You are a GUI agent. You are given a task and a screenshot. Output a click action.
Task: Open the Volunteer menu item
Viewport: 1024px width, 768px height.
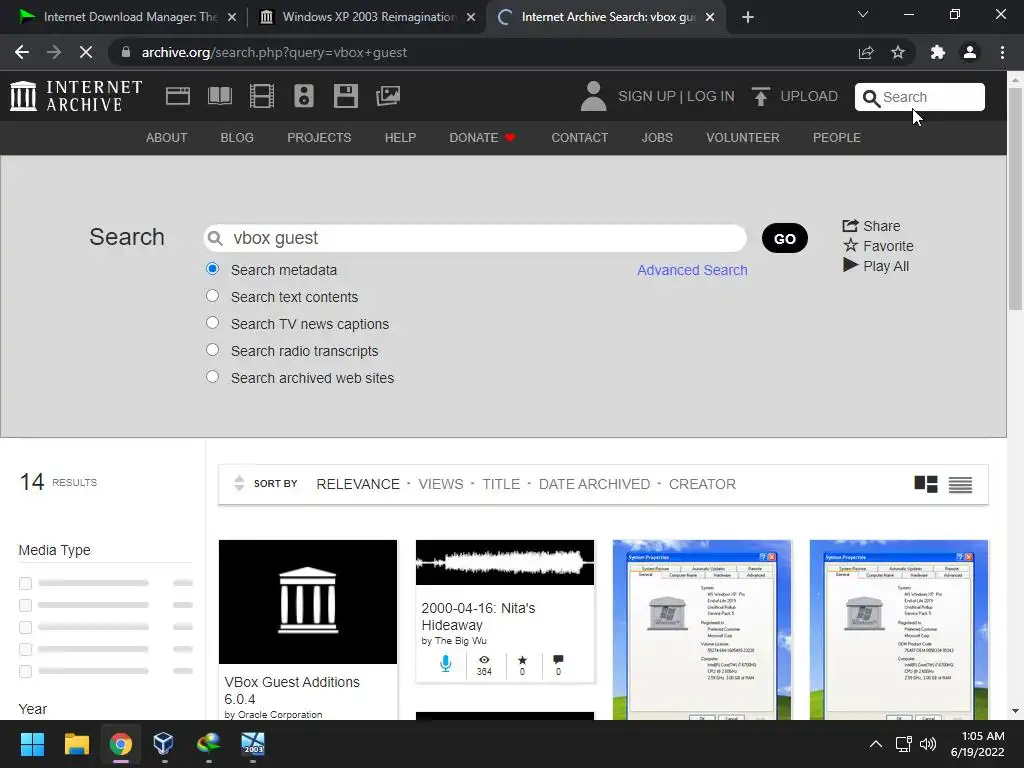point(743,138)
